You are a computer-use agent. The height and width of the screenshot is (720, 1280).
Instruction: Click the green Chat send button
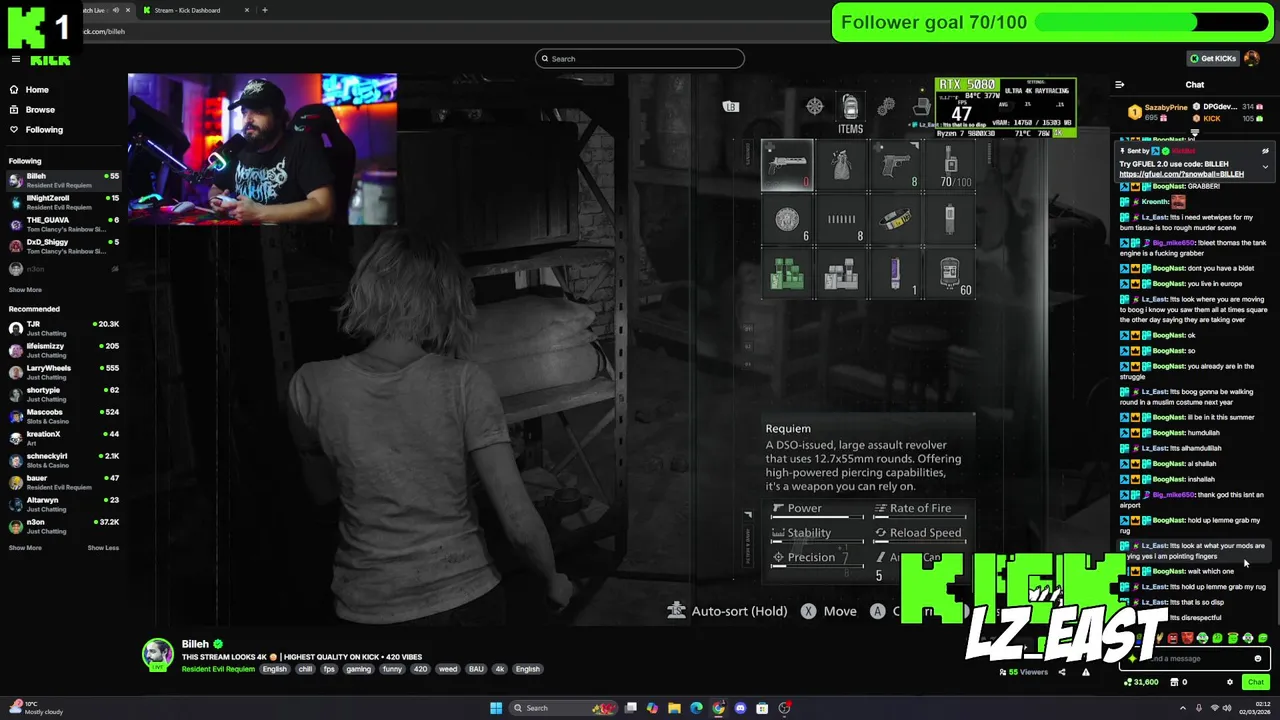point(1256,682)
